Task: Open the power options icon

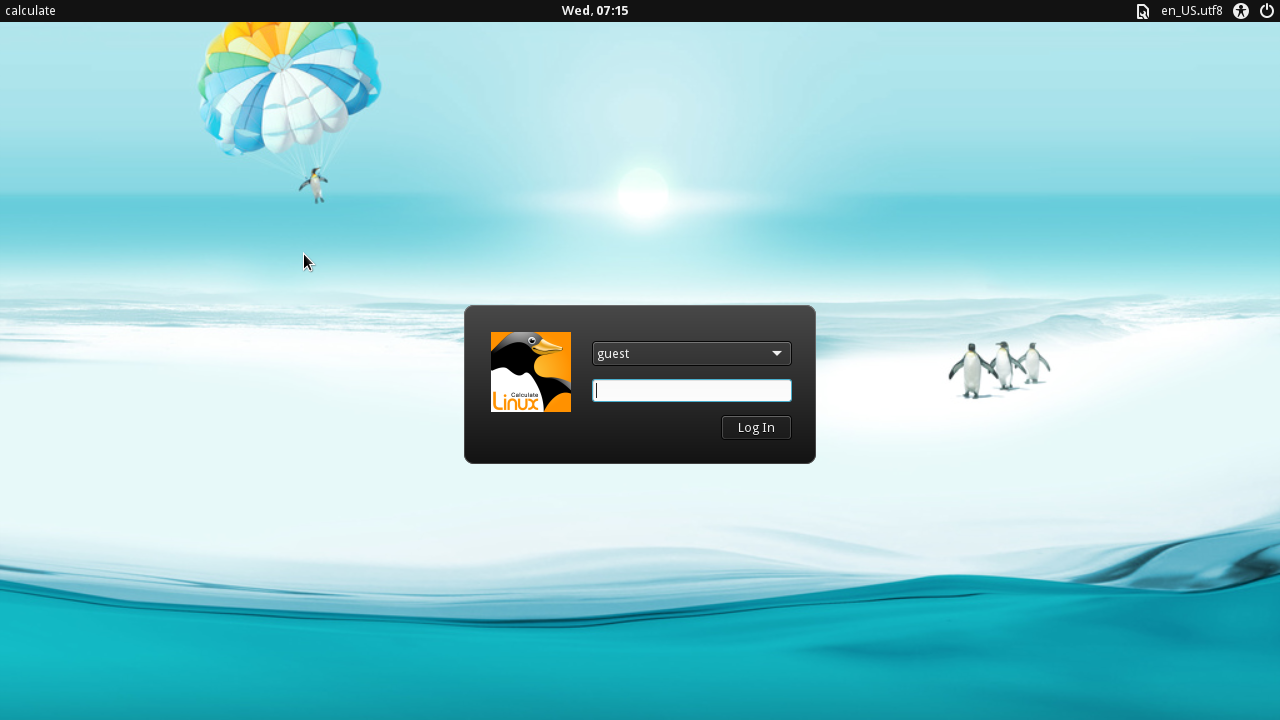Action: point(1267,11)
